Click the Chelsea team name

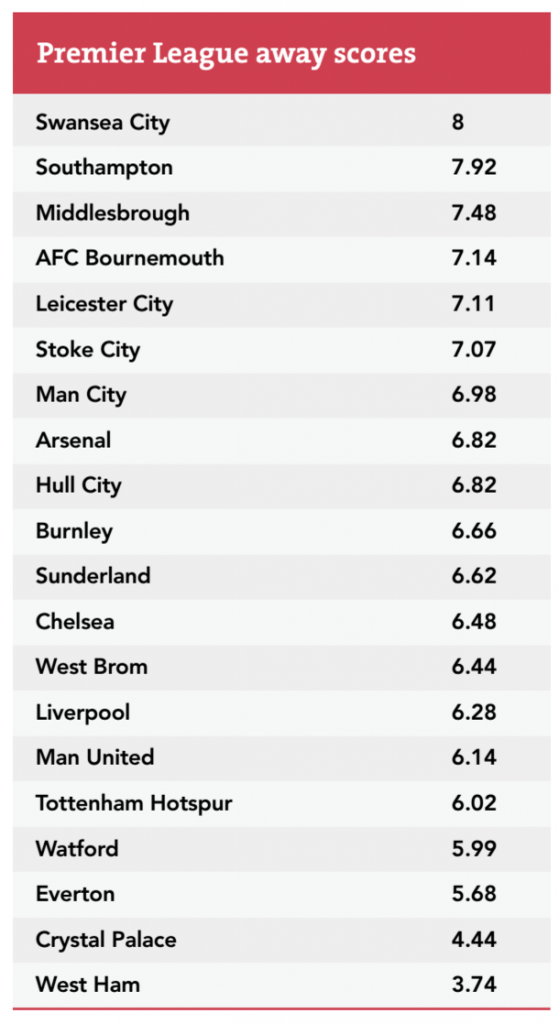pyautogui.click(x=74, y=622)
